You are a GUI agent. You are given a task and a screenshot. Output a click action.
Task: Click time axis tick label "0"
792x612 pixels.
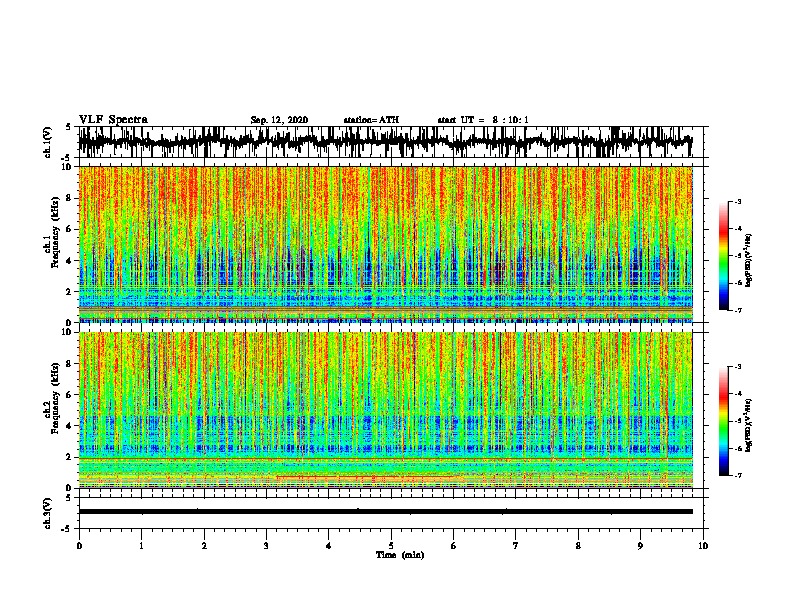79,546
